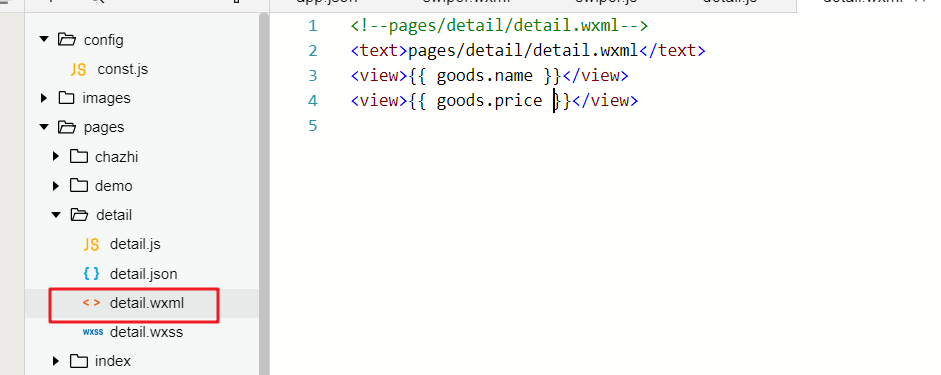Open detail.json in the file tree
The height and width of the screenshot is (375, 941).
tap(143, 274)
